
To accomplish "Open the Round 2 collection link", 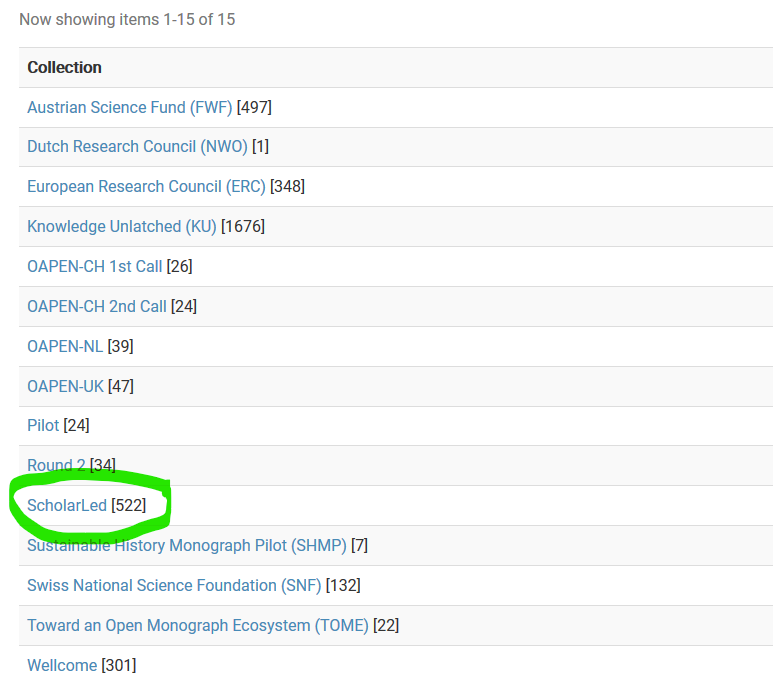I will pyautogui.click(x=56, y=465).
